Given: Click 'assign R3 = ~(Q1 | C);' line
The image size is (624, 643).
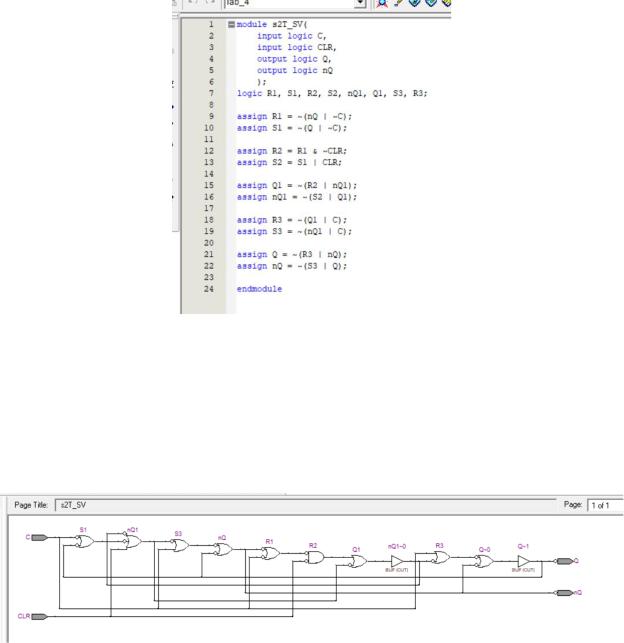Looking at the screenshot, I should coord(292,220).
